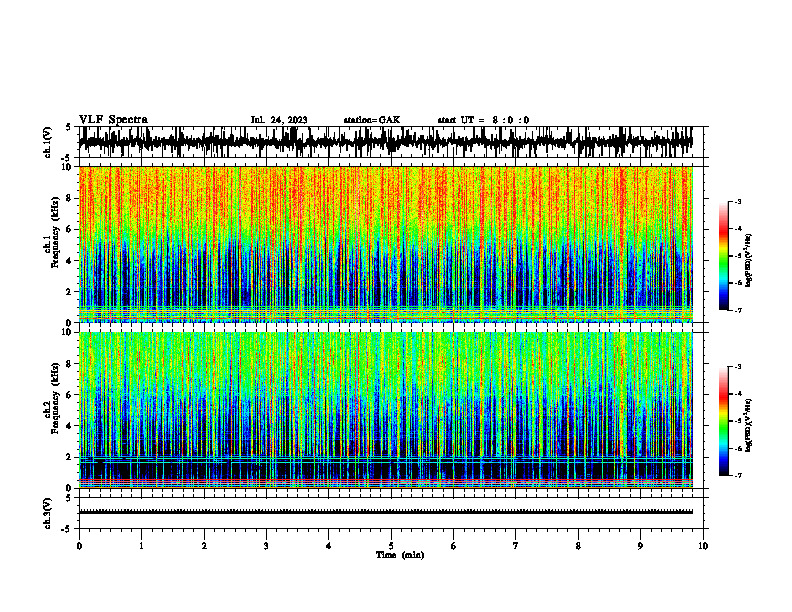
Task: Click the "VLF Spectra" plot title
Action: point(113,120)
